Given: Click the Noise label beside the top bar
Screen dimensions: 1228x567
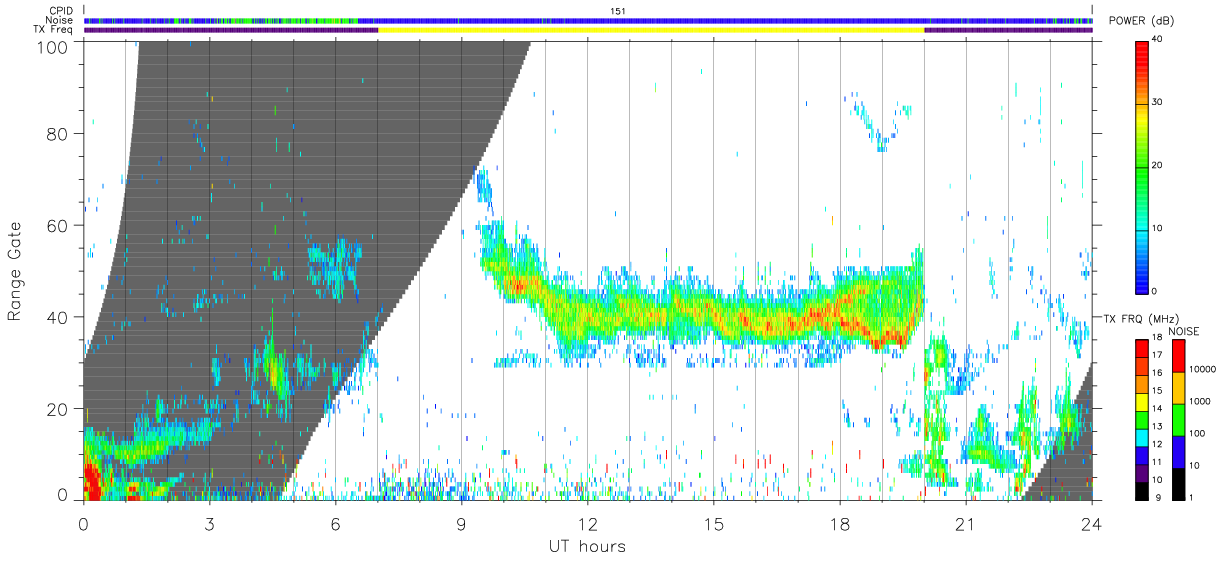Looking at the screenshot, I should [x=59, y=20].
